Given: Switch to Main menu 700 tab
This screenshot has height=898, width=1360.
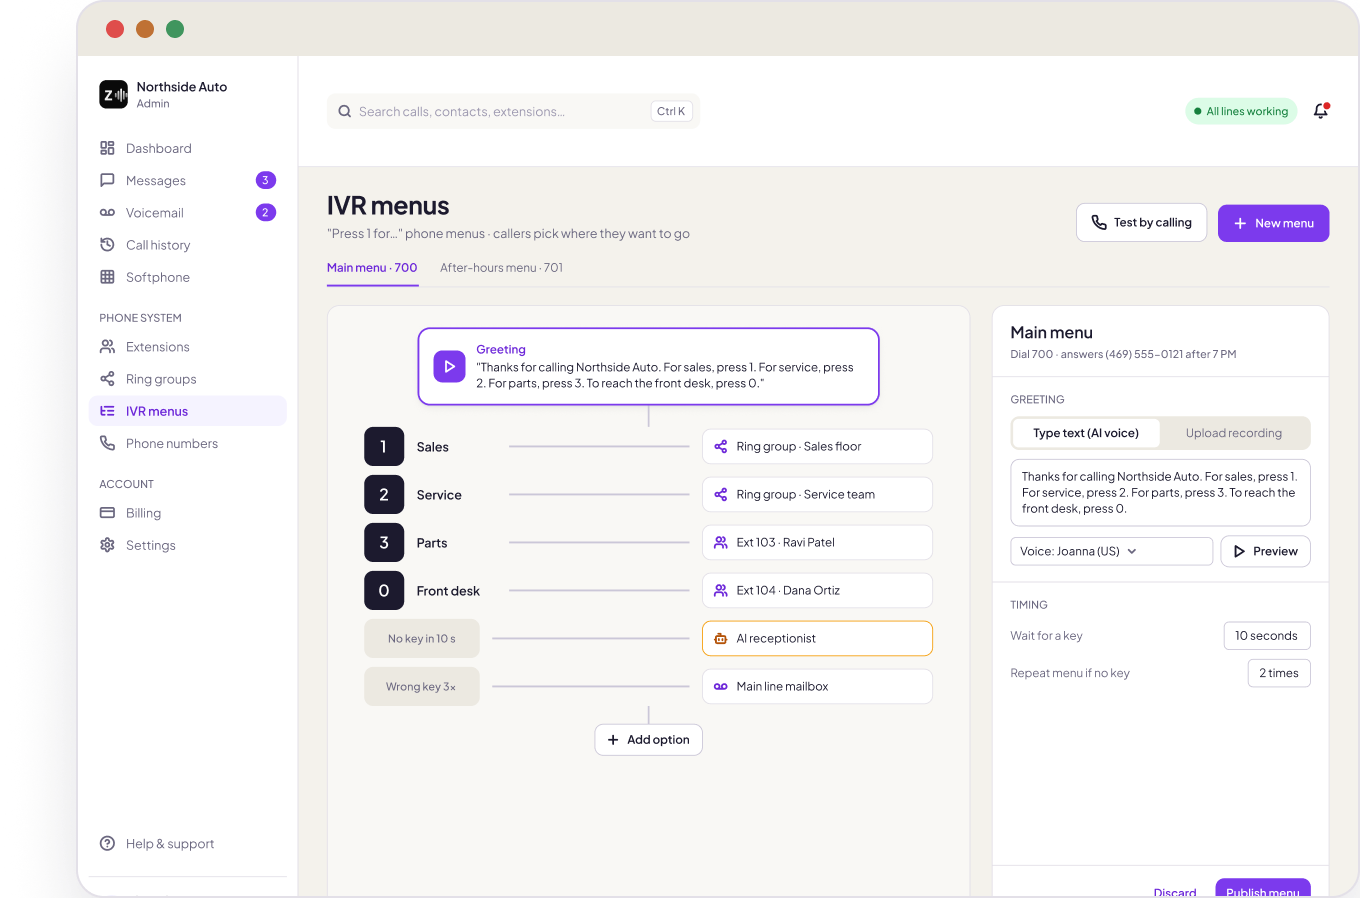Looking at the screenshot, I should pyautogui.click(x=372, y=268).
